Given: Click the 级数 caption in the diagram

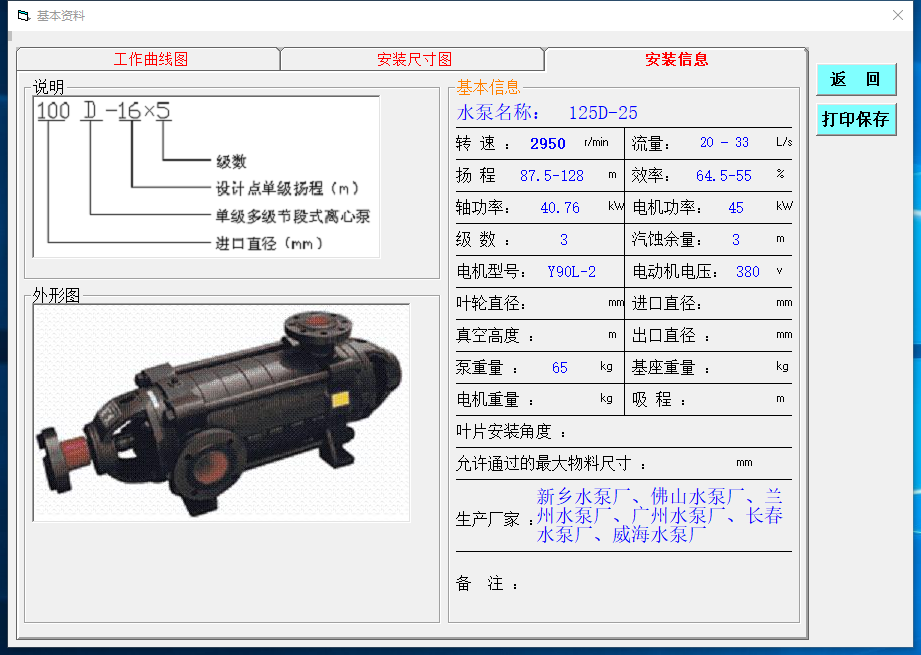Looking at the screenshot, I should coord(231,162).
